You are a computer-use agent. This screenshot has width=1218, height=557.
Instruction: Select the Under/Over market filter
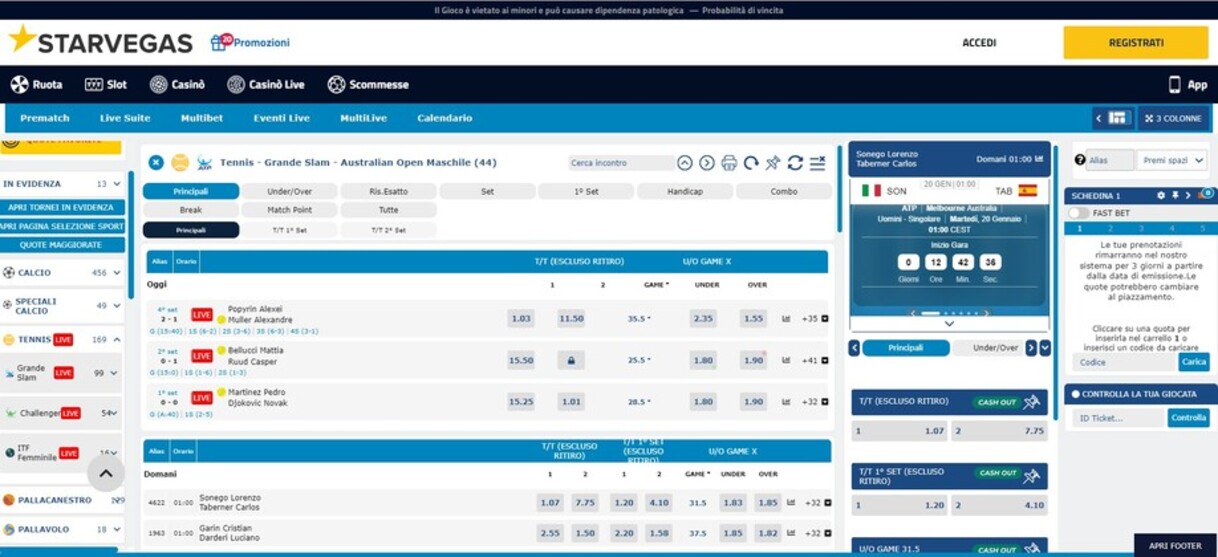coord(289,191)
